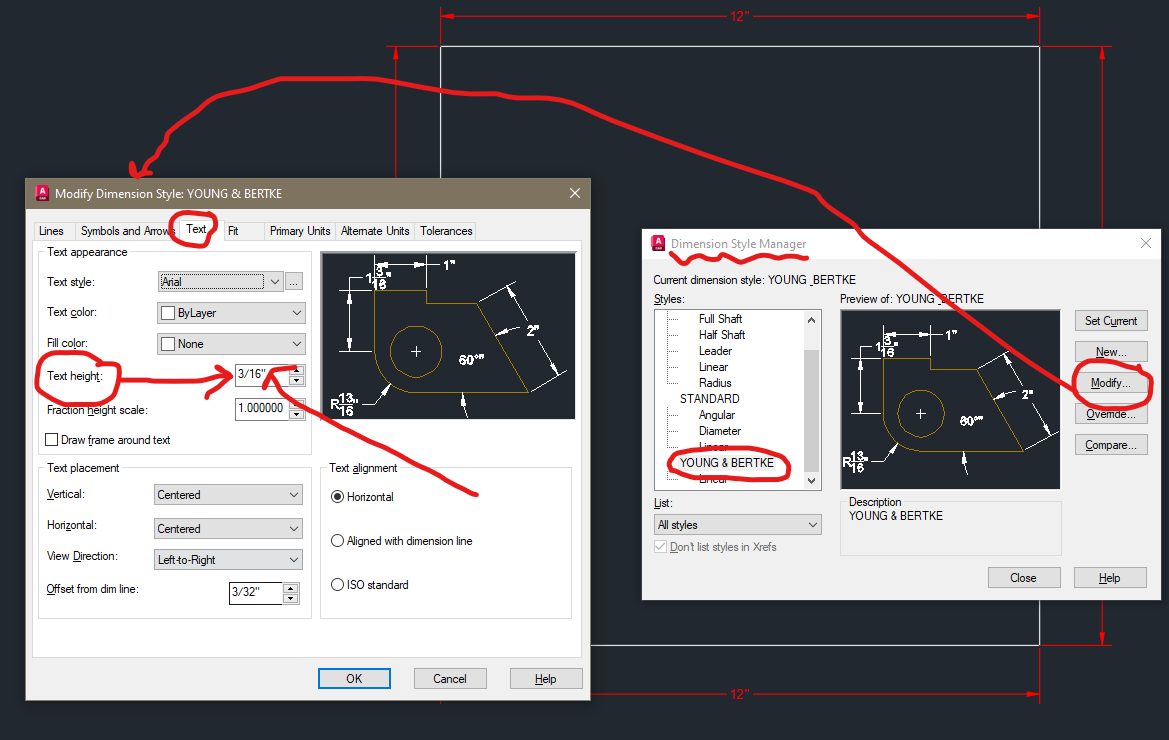Select Diameter under STANDARD
Viewport: 1169px width, 740px height.
tap(719, 431)
